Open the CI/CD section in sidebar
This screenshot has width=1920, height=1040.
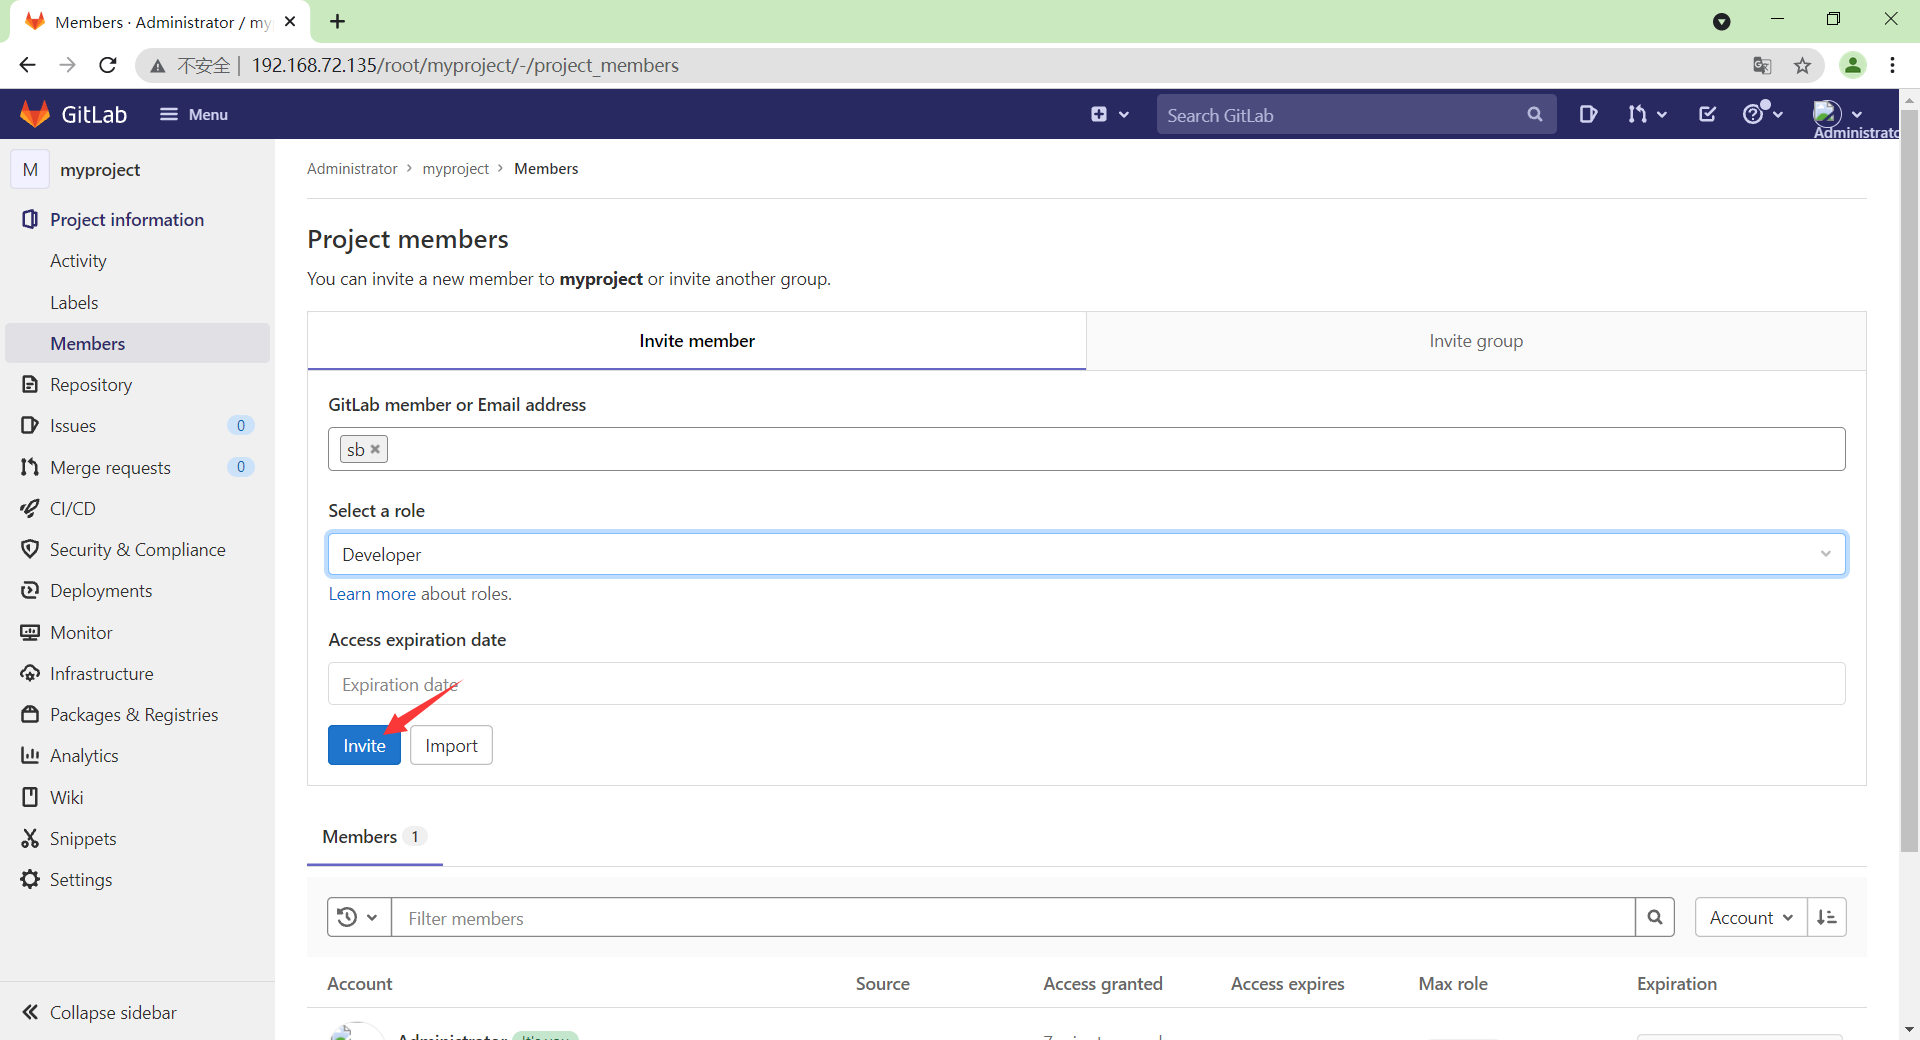[71, 508]
